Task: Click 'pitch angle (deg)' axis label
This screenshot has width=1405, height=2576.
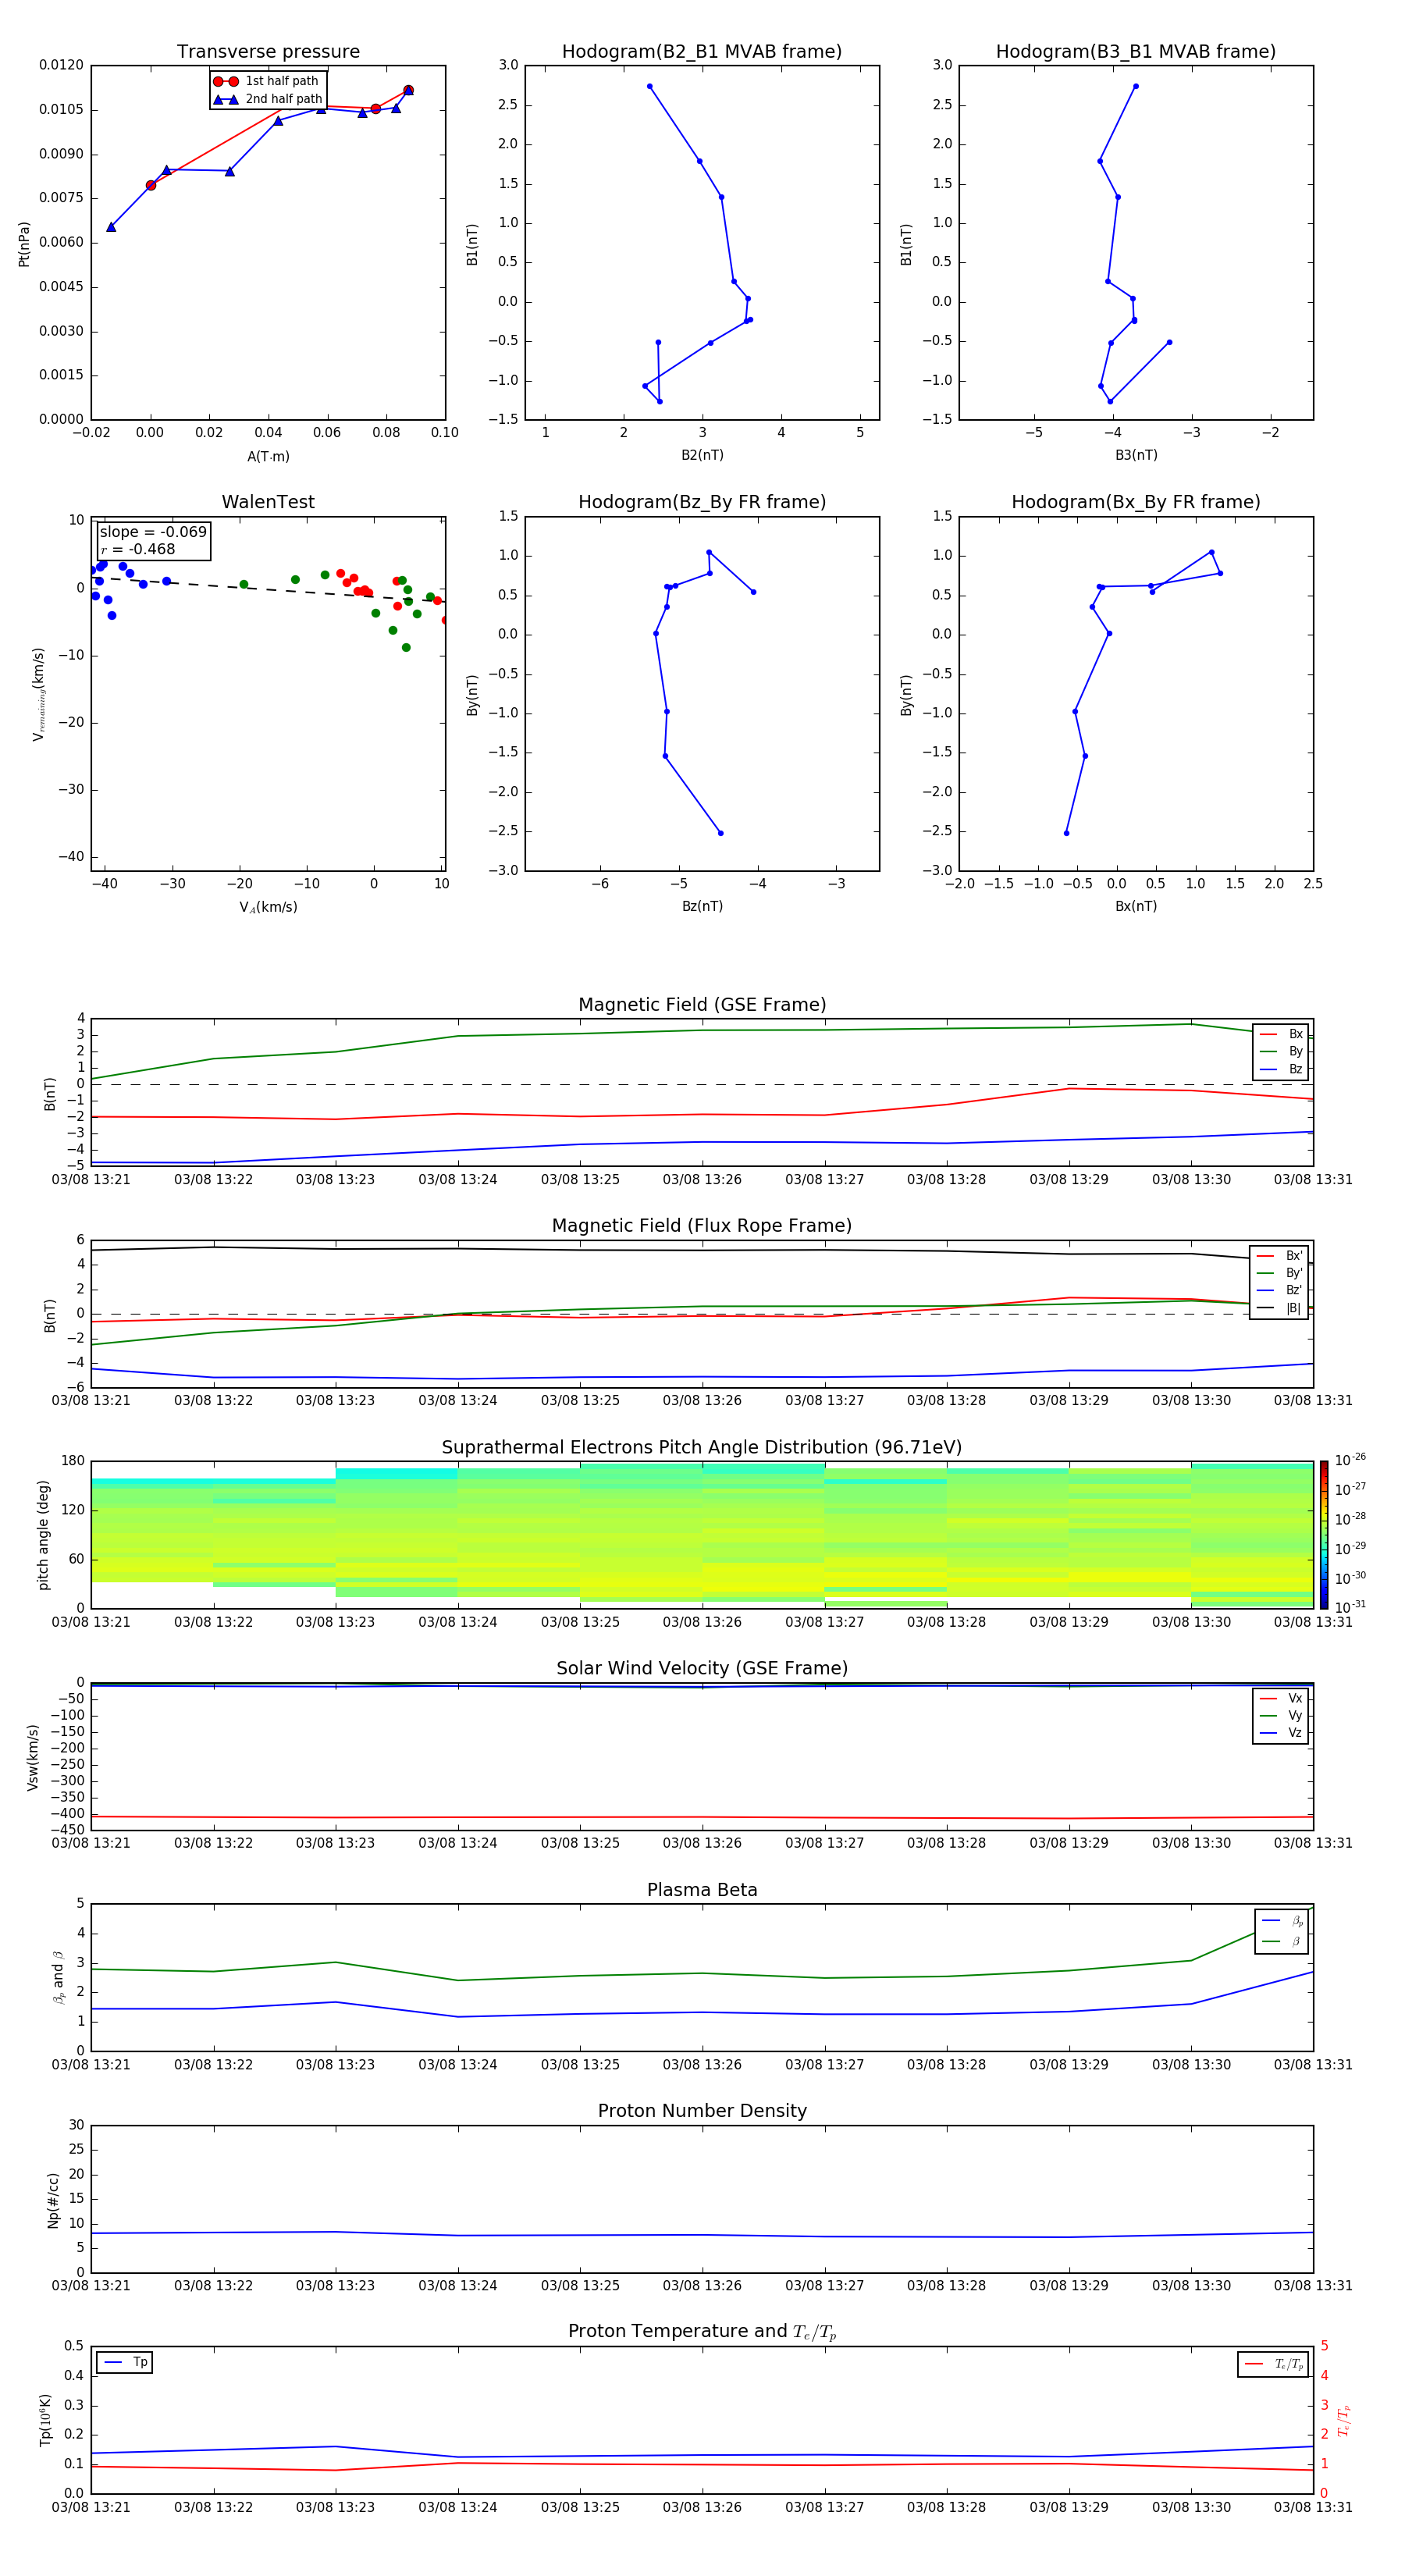Action: [x=43, y=1535]
